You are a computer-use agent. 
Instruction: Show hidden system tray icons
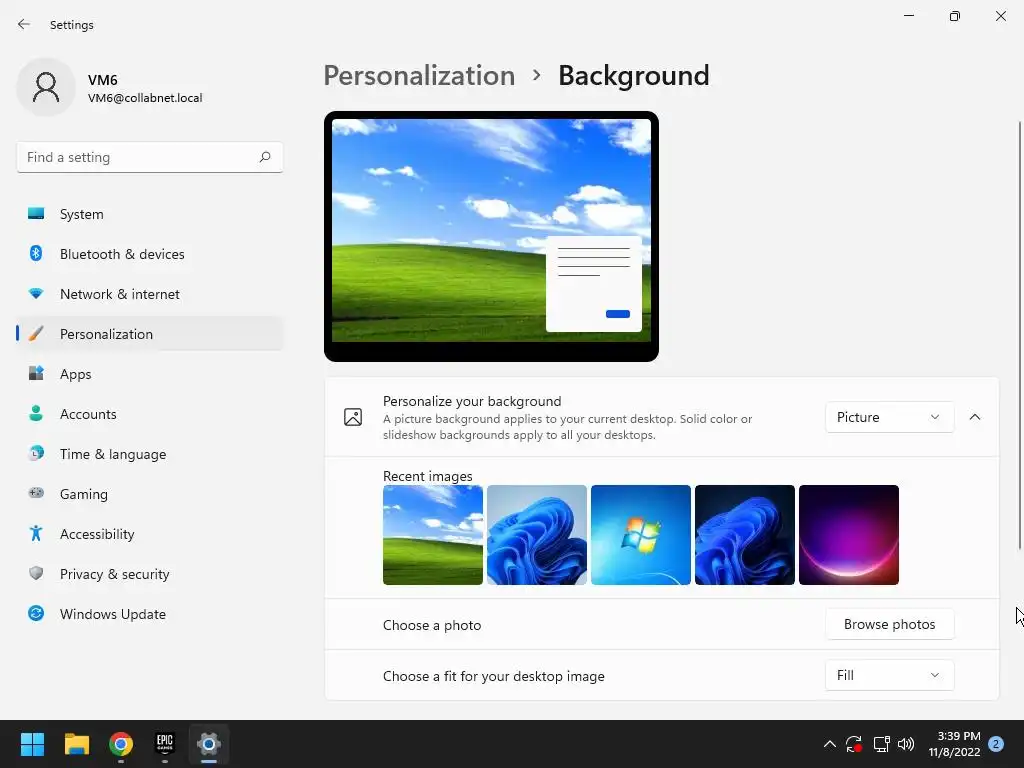[829, 744]
